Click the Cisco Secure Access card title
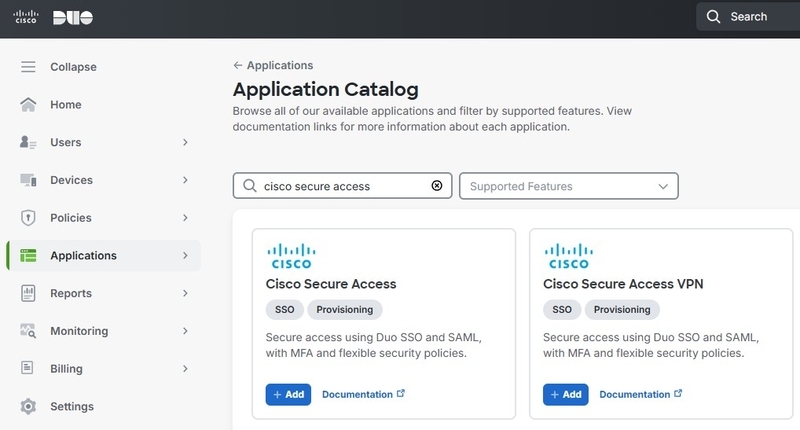The image size is (800, 430). 331,284
